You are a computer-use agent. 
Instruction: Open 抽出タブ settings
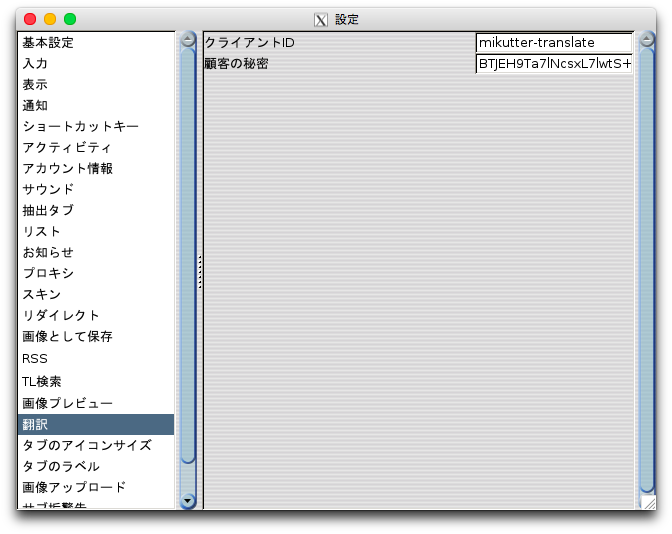pyautogui.click(x=96, y=210)
